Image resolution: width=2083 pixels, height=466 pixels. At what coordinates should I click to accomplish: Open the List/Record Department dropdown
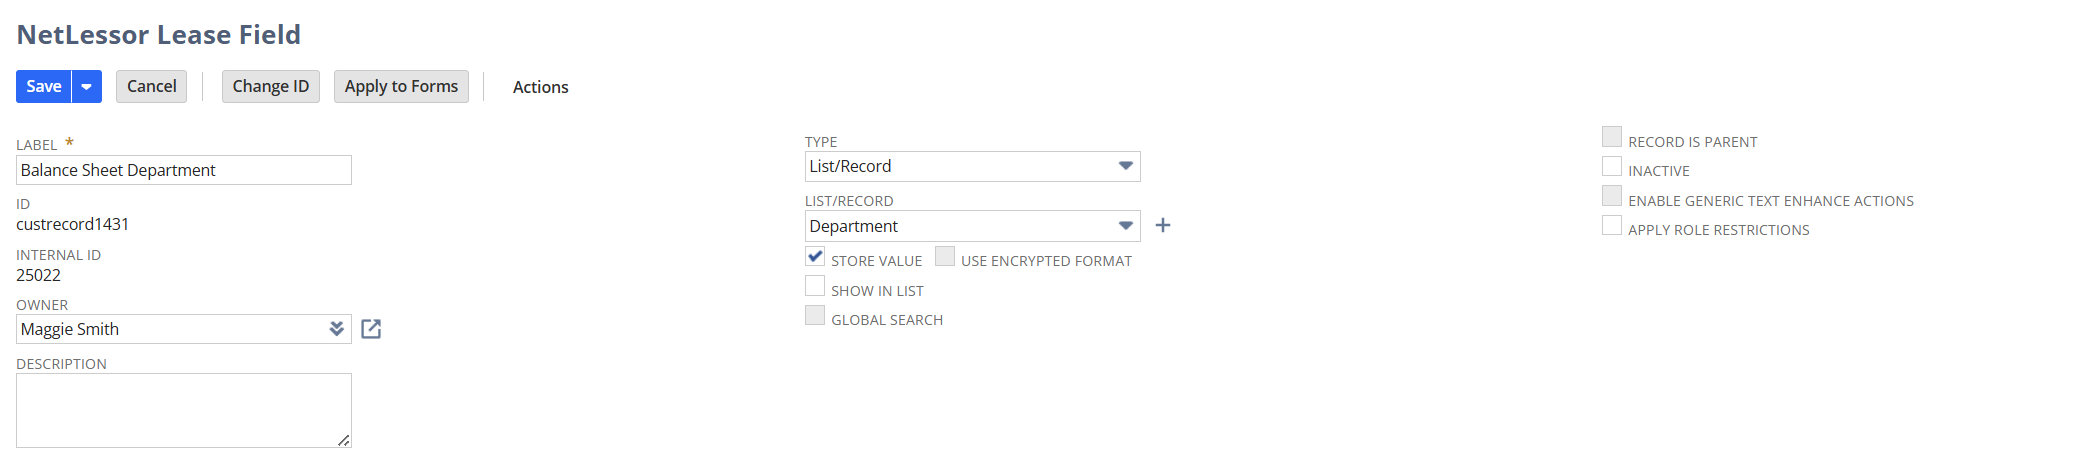tap(1125, 226)
